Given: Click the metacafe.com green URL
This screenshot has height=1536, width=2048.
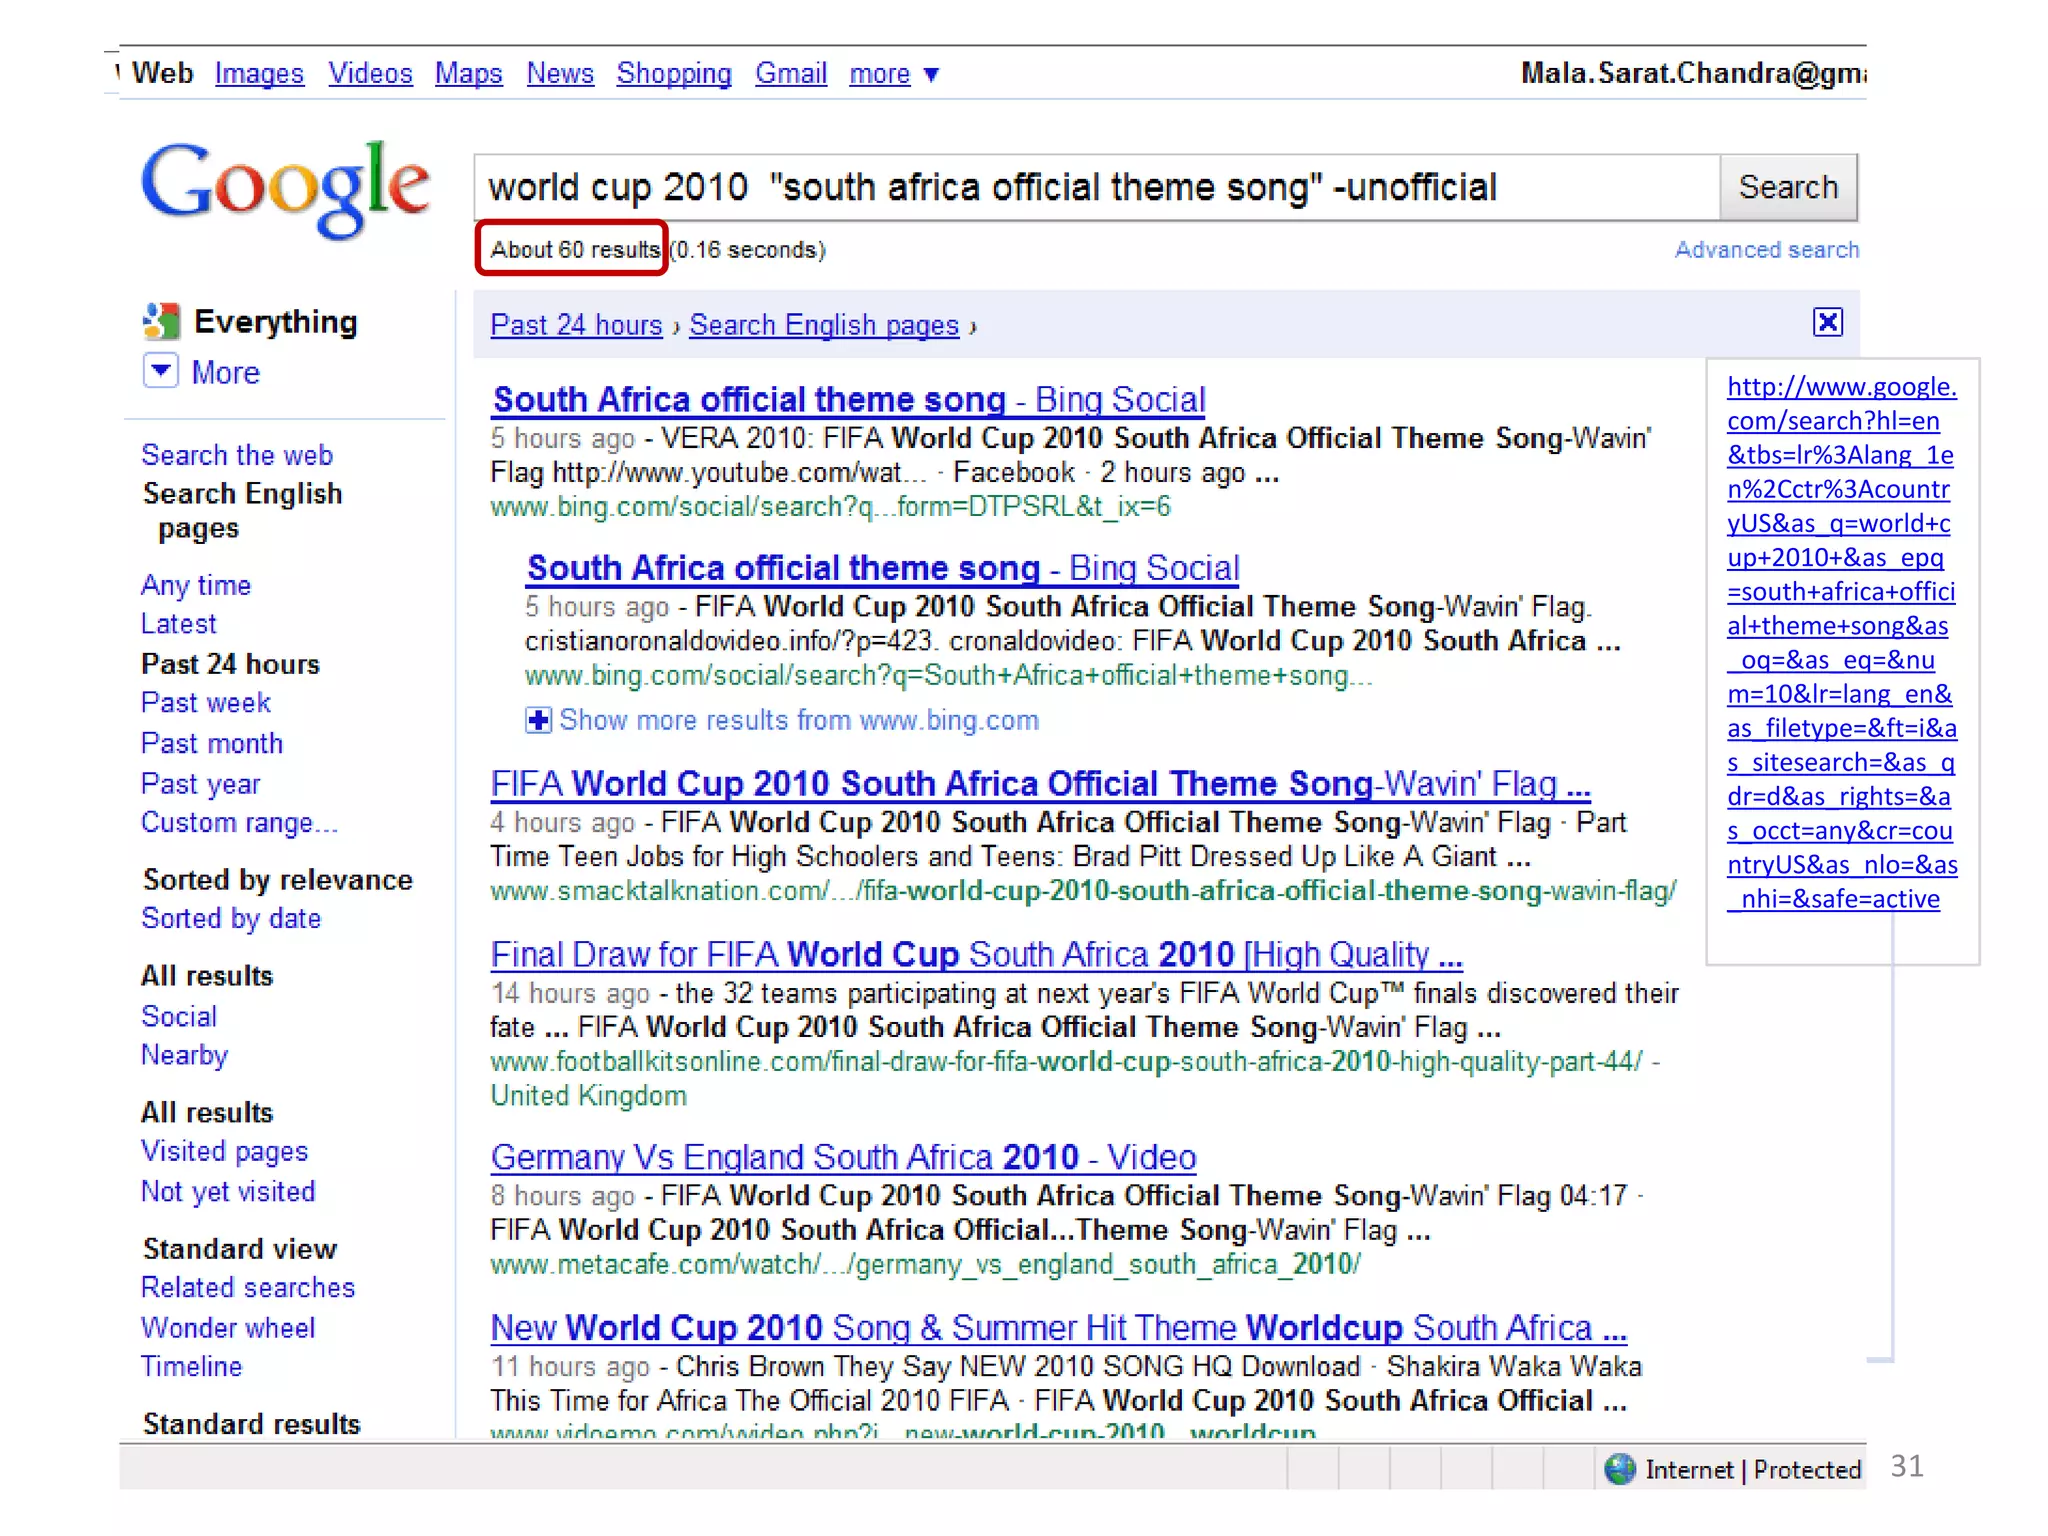Looking at the screenshot, I should pyautogui.click(x=925, y=1265).
